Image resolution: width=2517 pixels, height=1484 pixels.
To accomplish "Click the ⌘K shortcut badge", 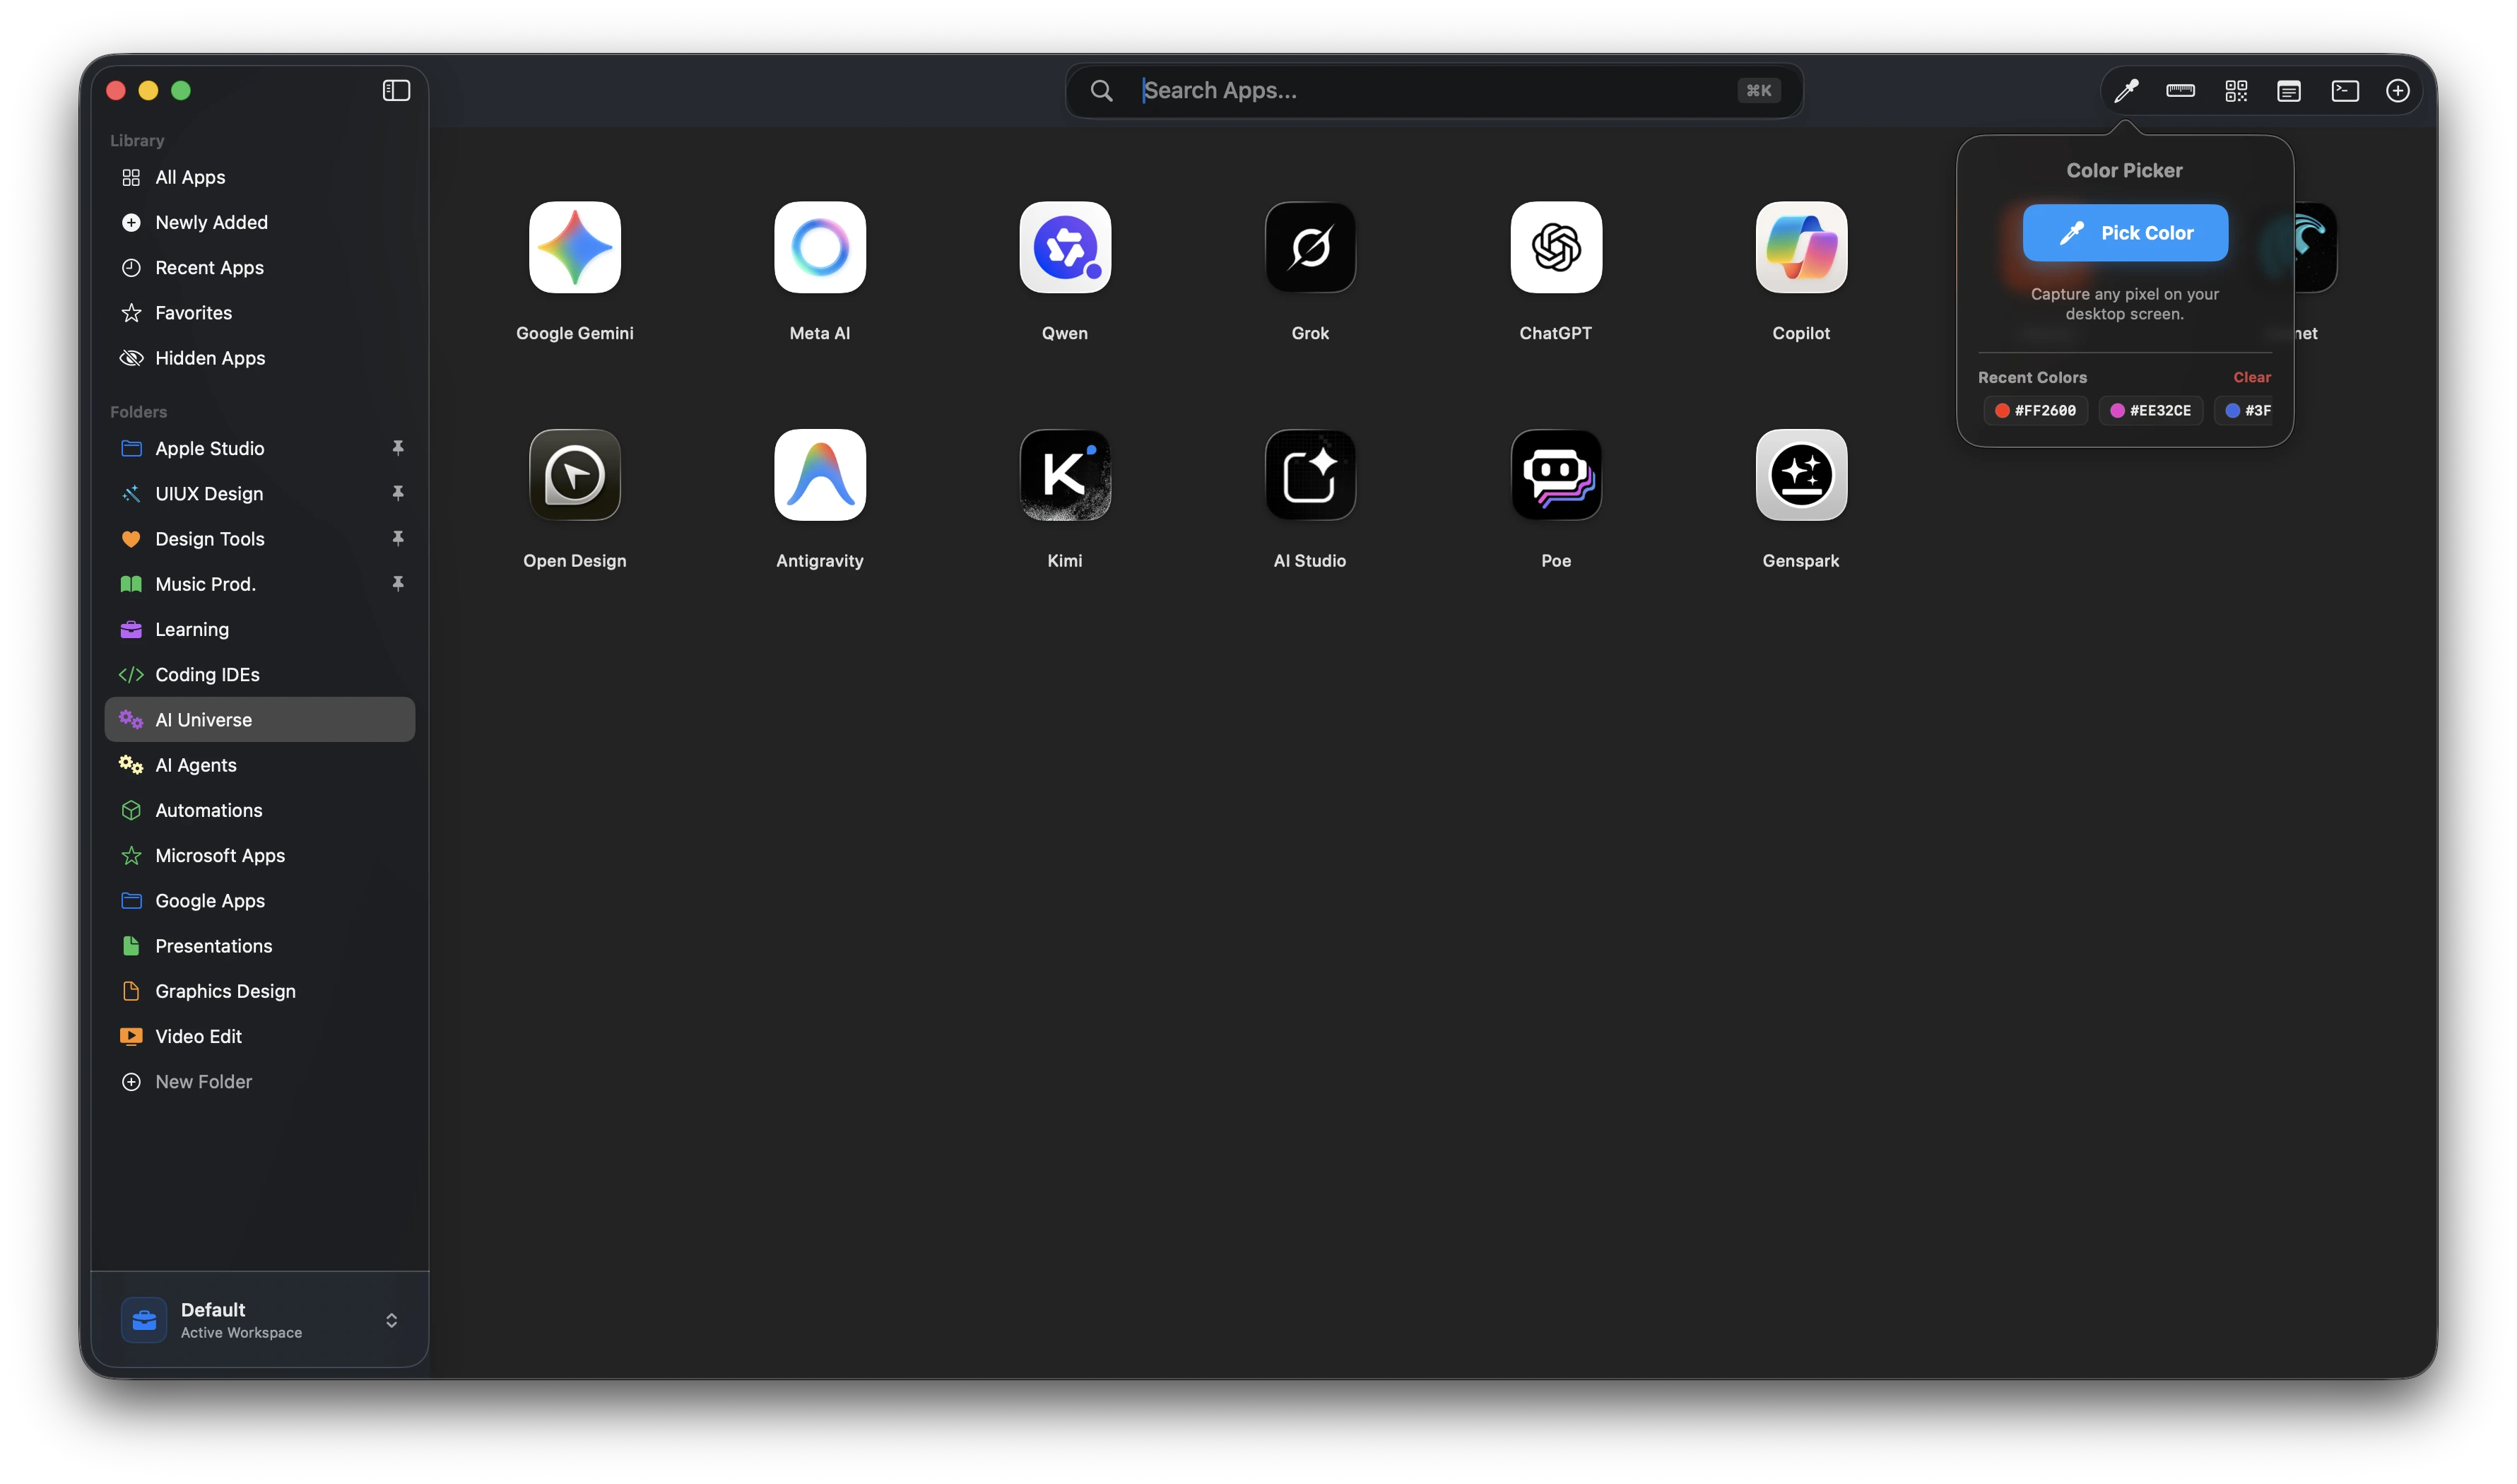I will click(1758, 91).
